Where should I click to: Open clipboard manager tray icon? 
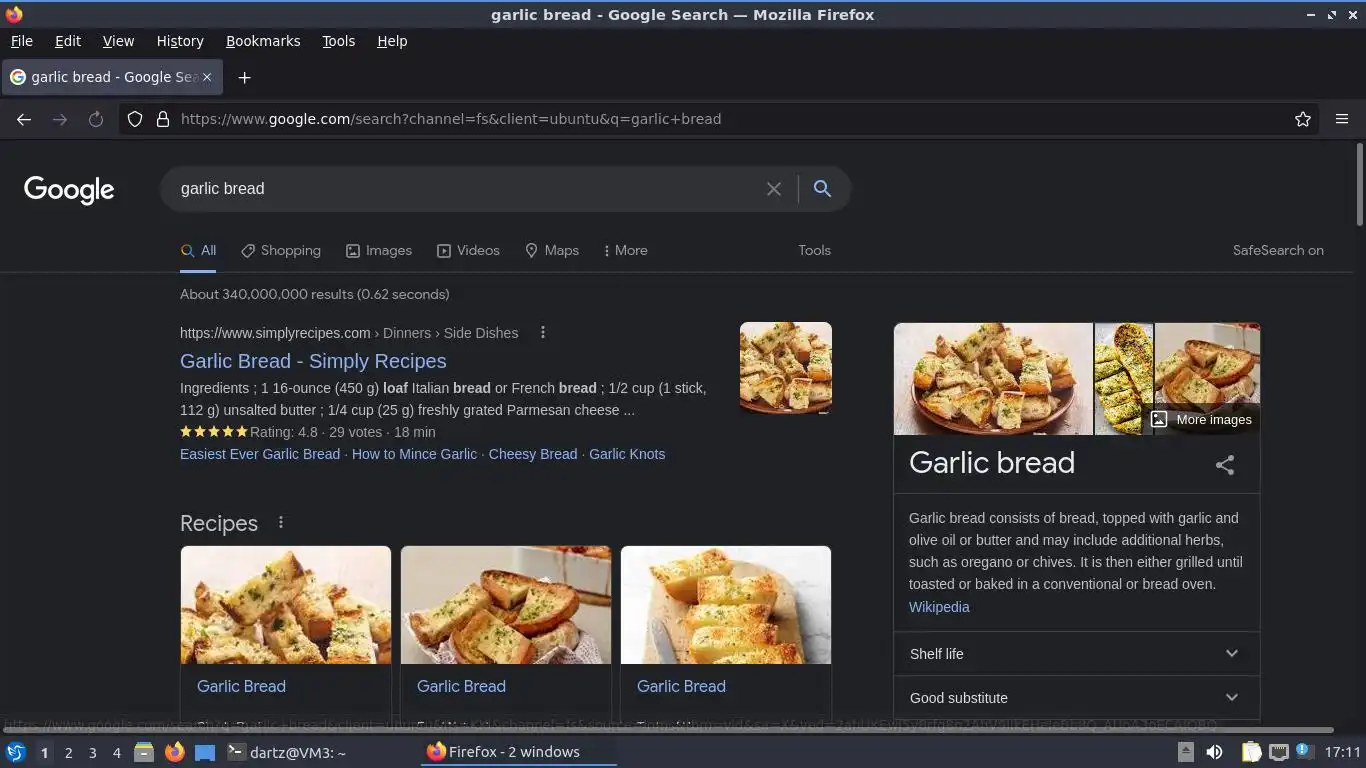pyautogui.click(x=1251, y=752)
